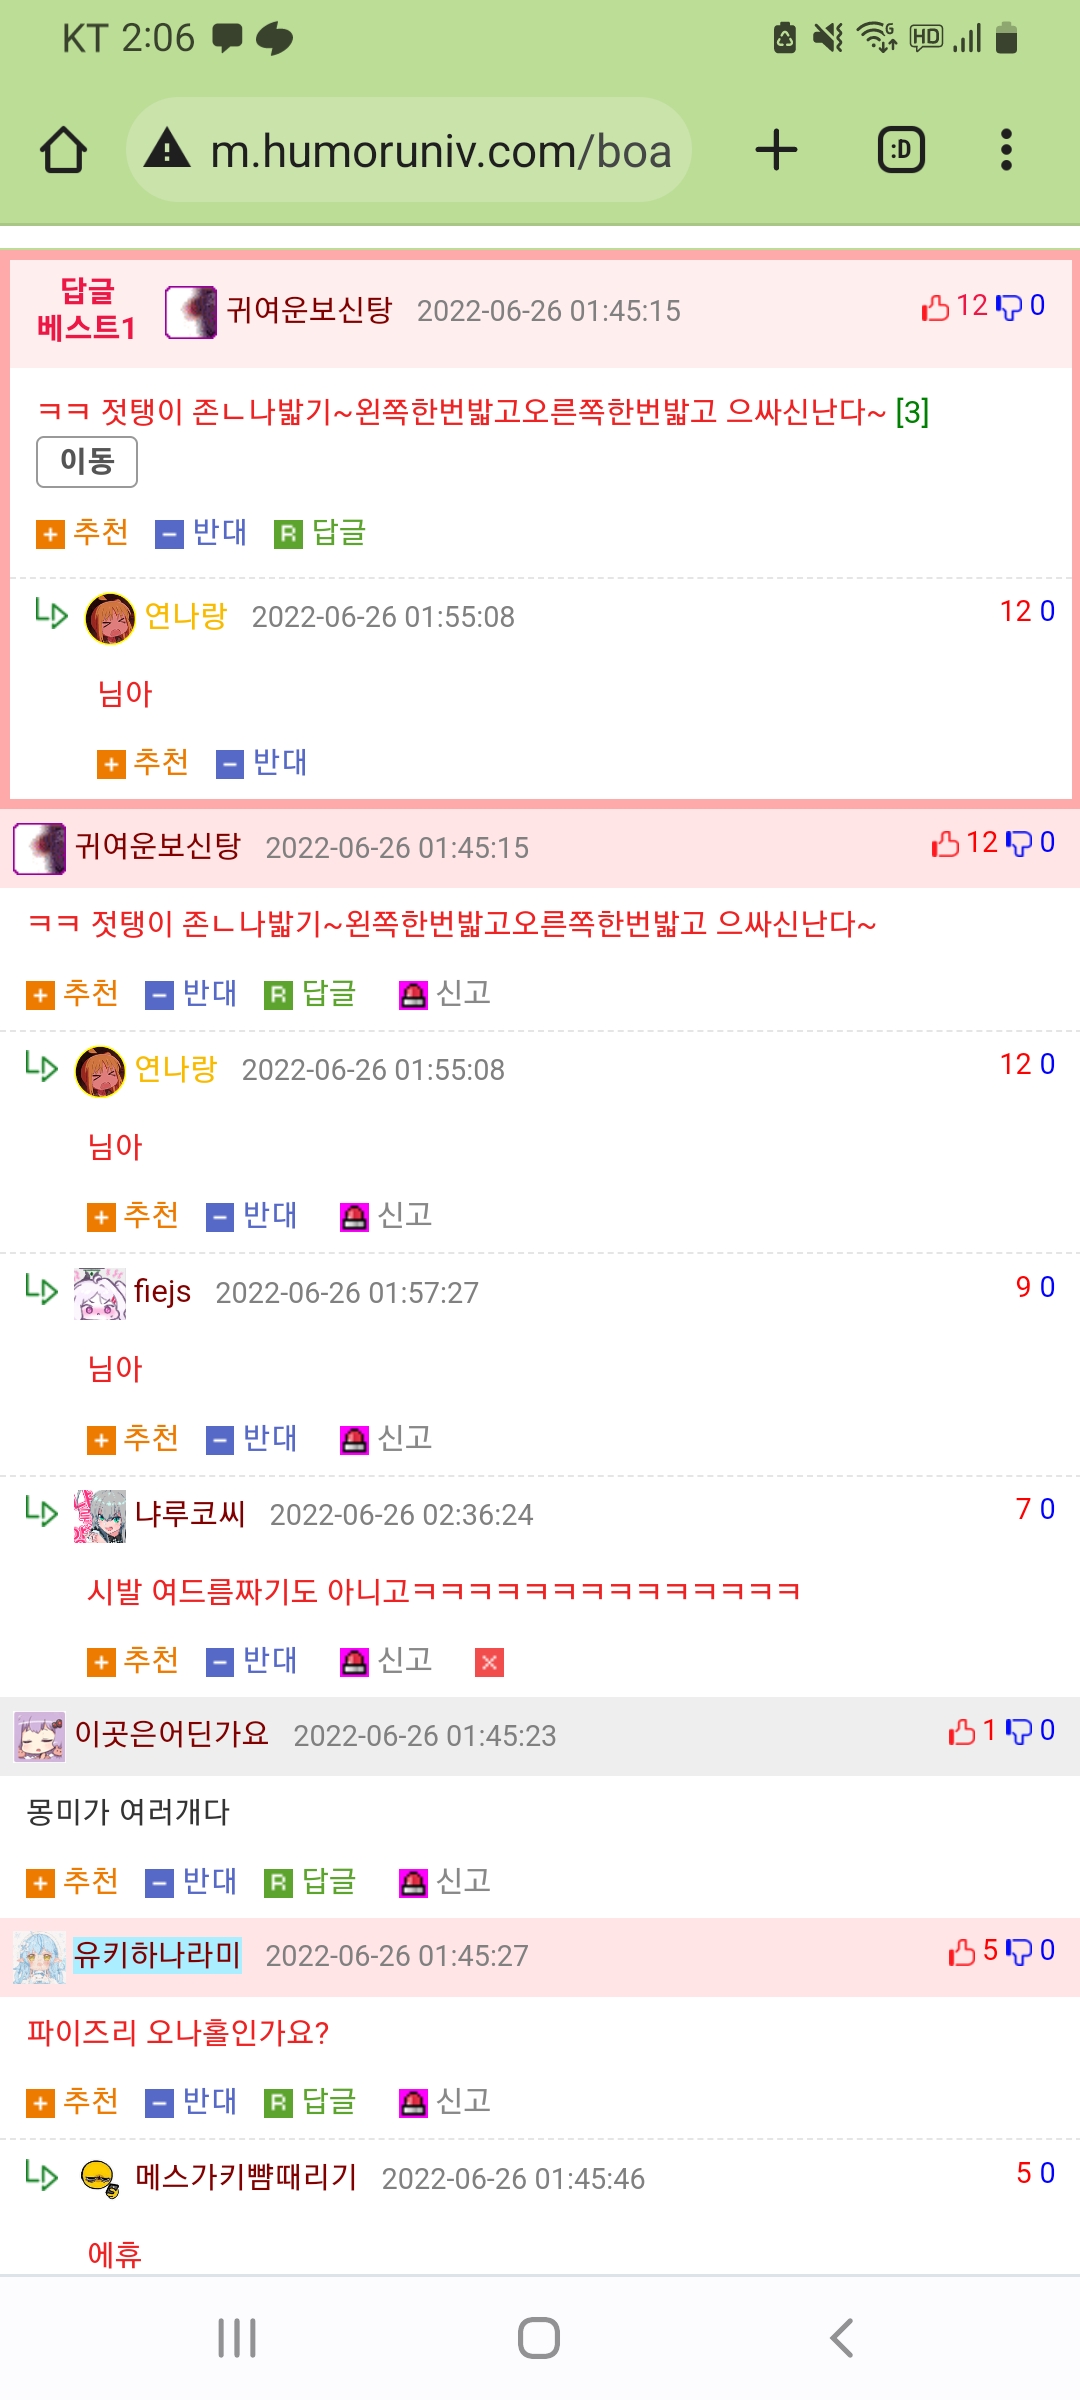Reply to 이곳은어딘가요 comment with 답글
The width and height of the screenshot is (1080, 2400).
pos(310,1882)
